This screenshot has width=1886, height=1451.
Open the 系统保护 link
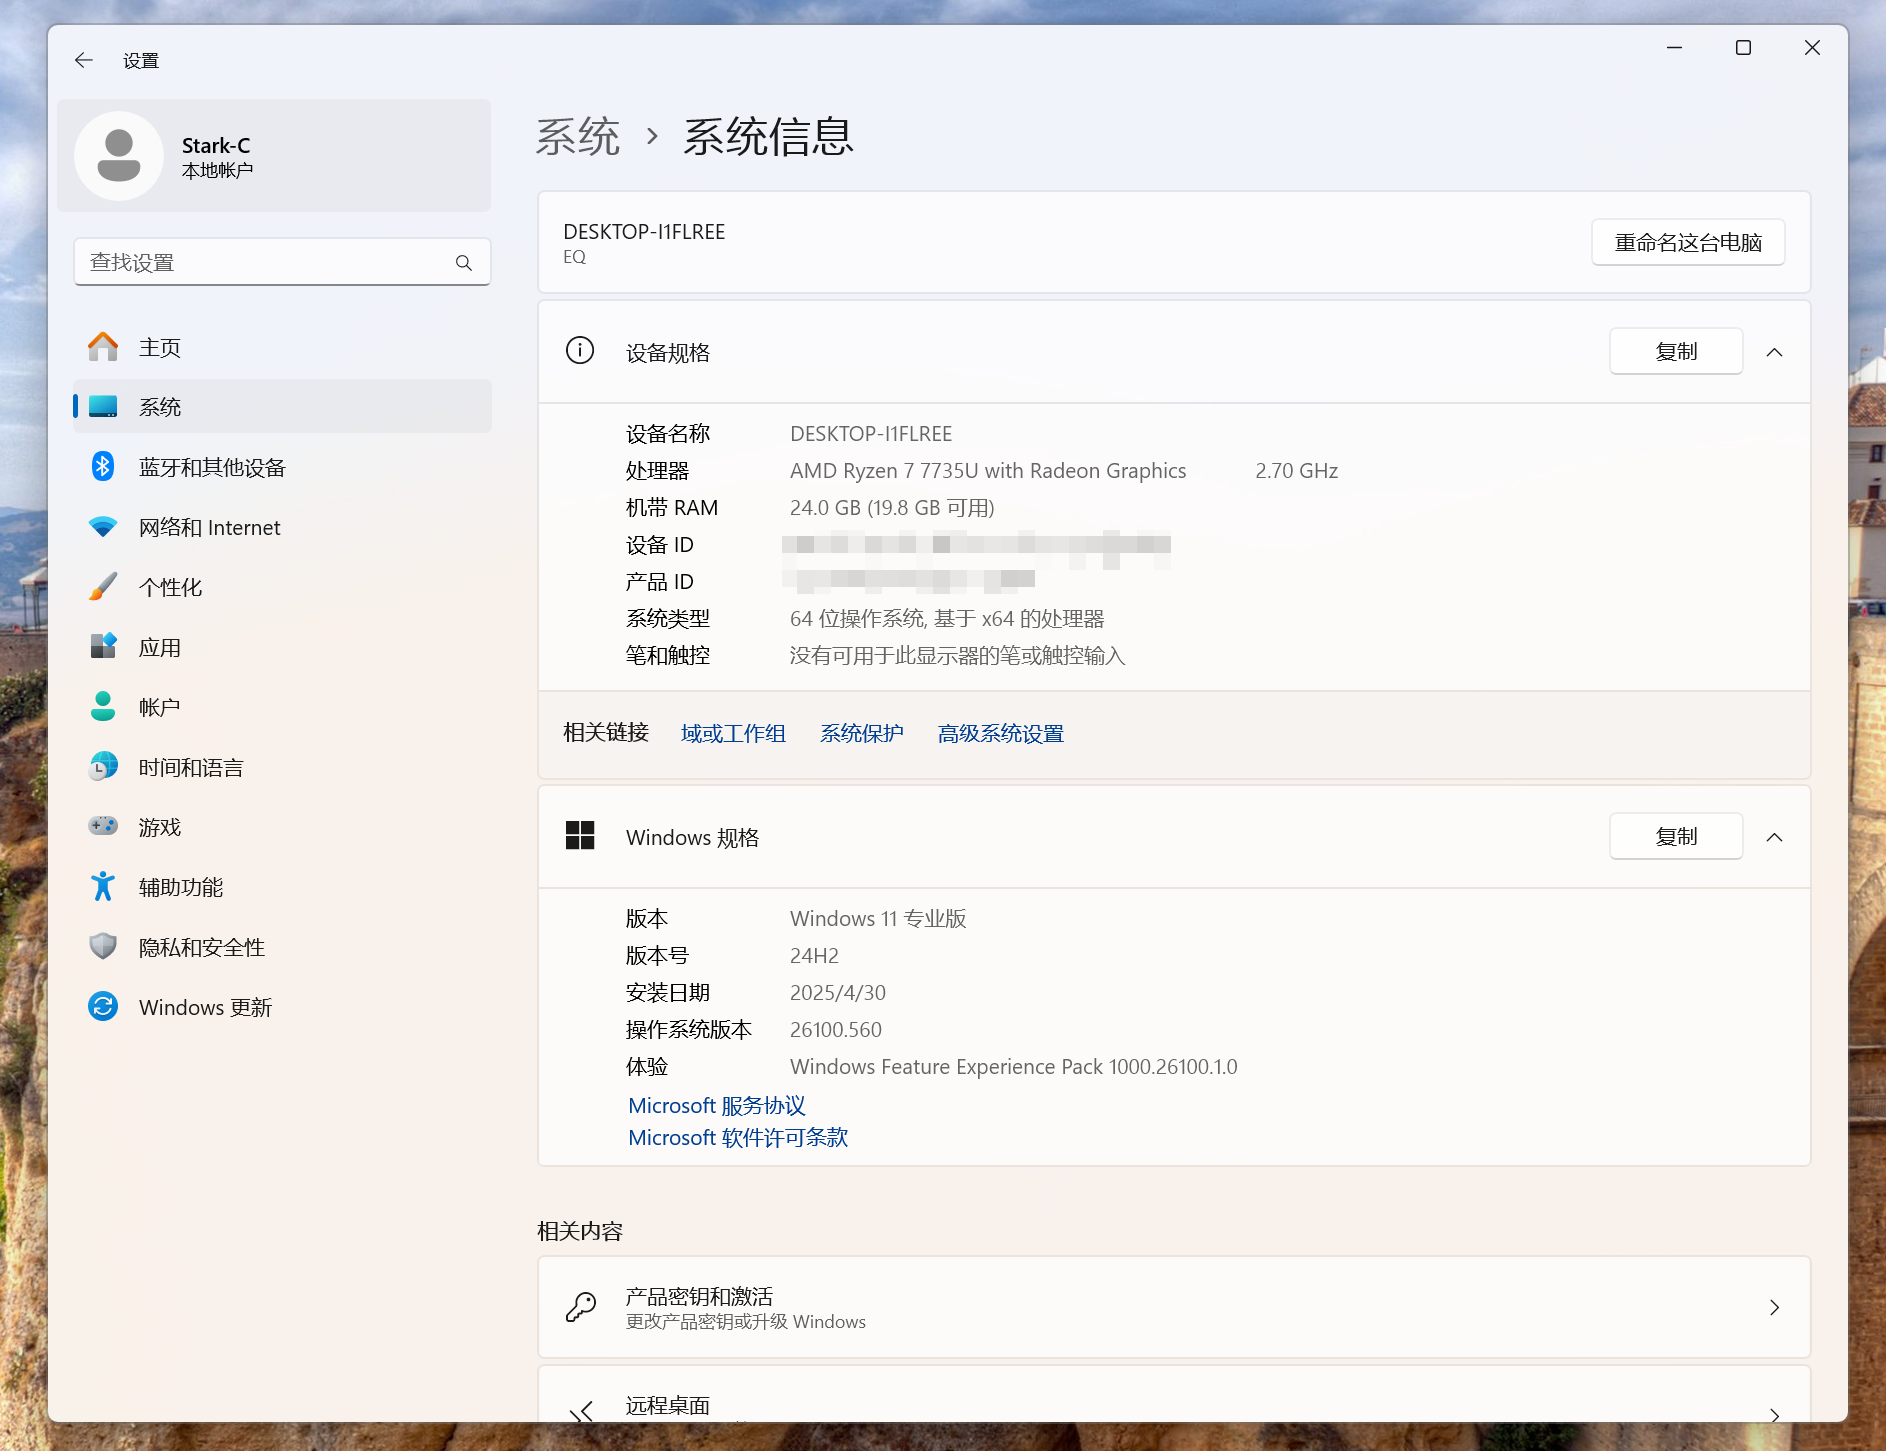tap(862, 733)
